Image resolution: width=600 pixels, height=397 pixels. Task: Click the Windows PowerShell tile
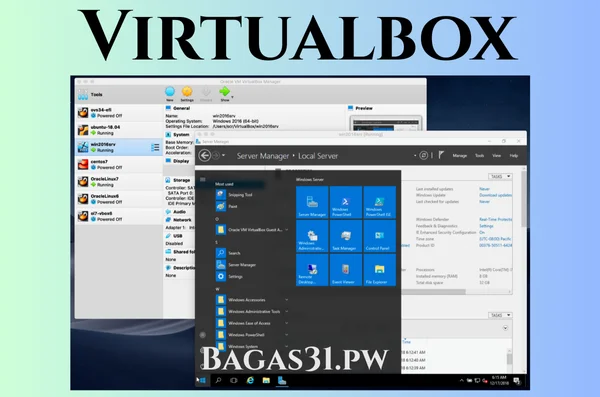346,202
